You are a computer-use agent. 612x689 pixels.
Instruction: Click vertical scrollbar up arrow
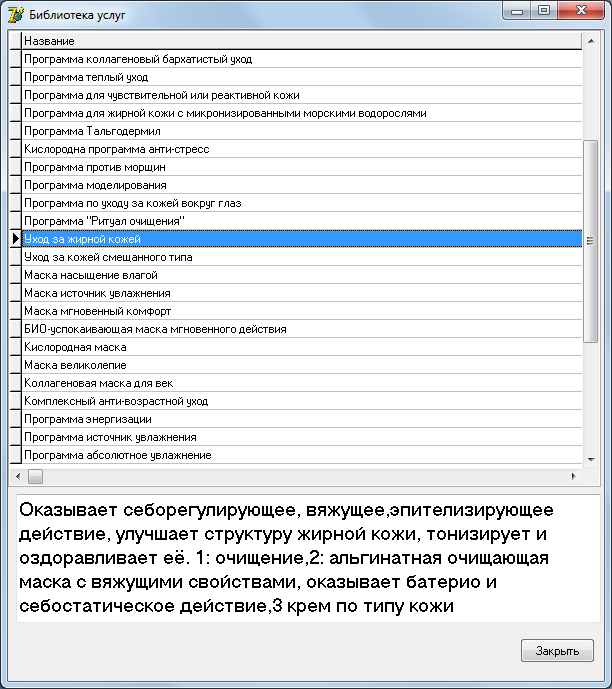pyautogui.click(x=591, y=41)
